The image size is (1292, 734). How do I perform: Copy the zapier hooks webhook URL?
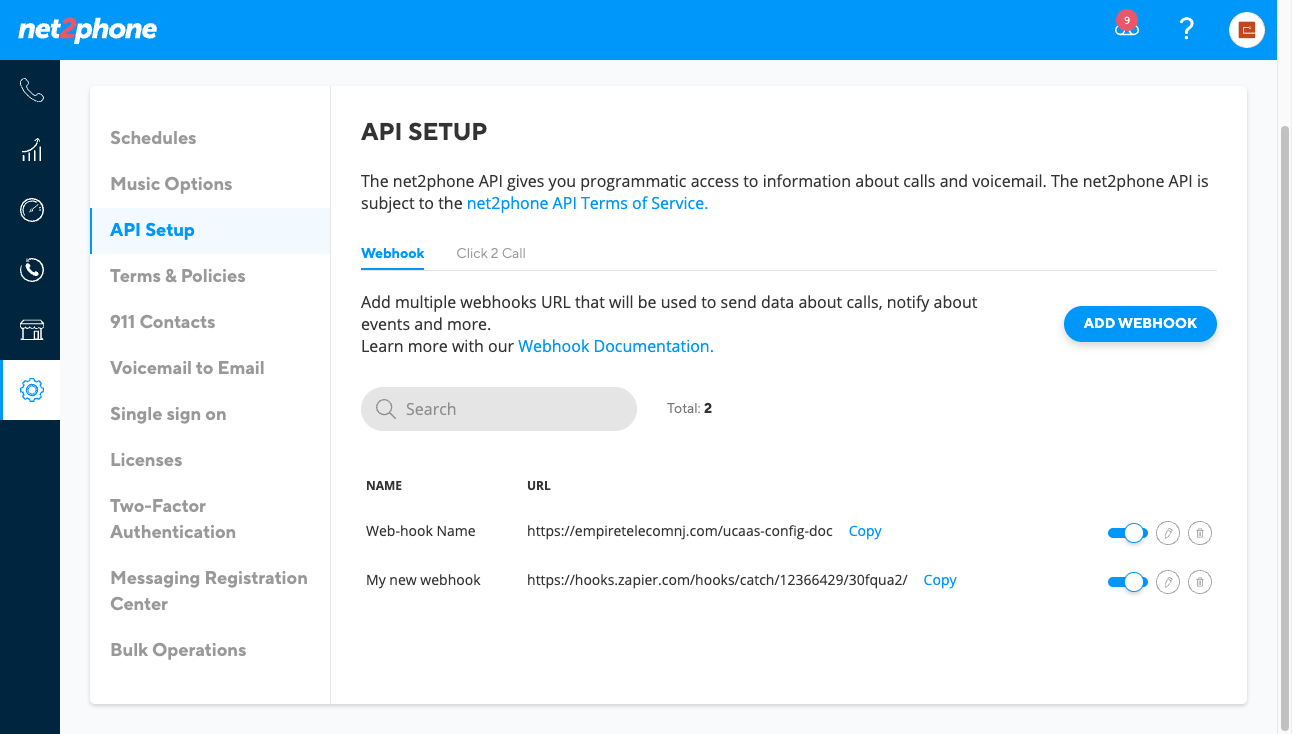coord(940,580)
